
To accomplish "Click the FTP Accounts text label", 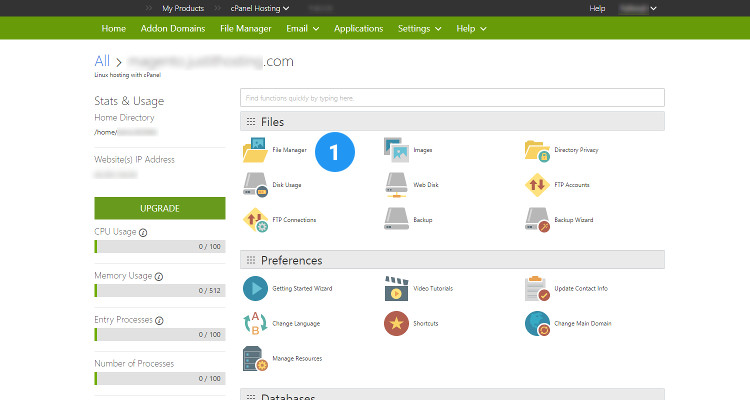I will pyautogui.click(x=572, y=185).
